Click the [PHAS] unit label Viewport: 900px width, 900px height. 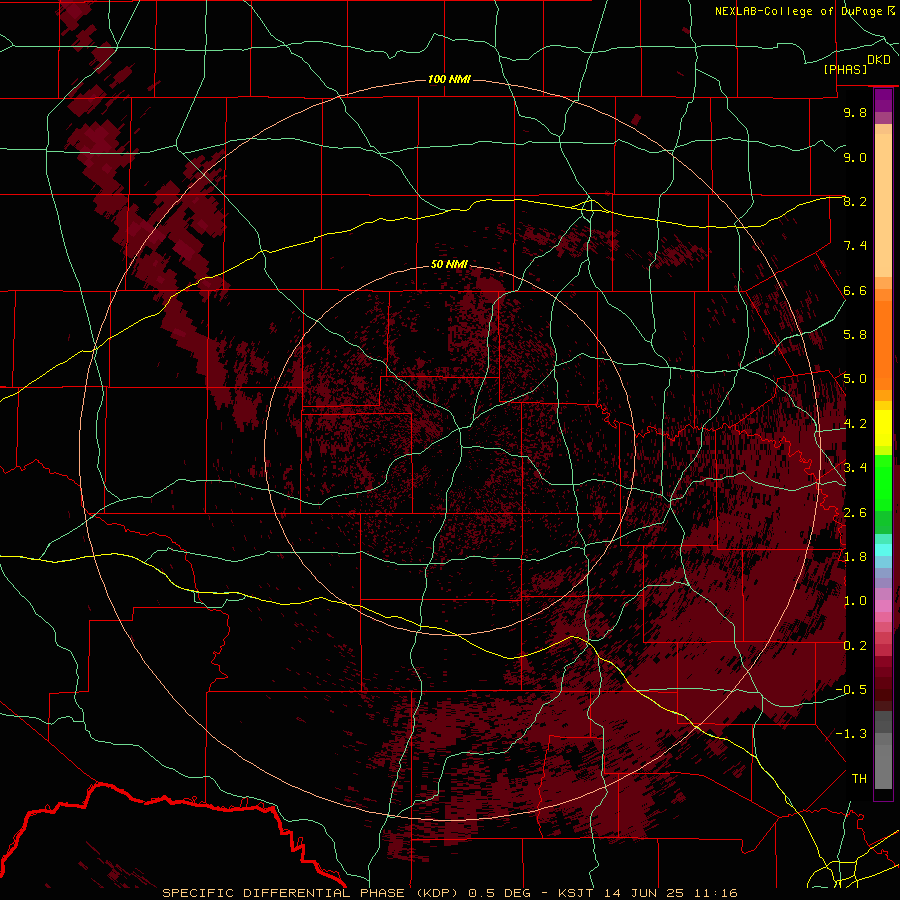click(x=845, y=69)
